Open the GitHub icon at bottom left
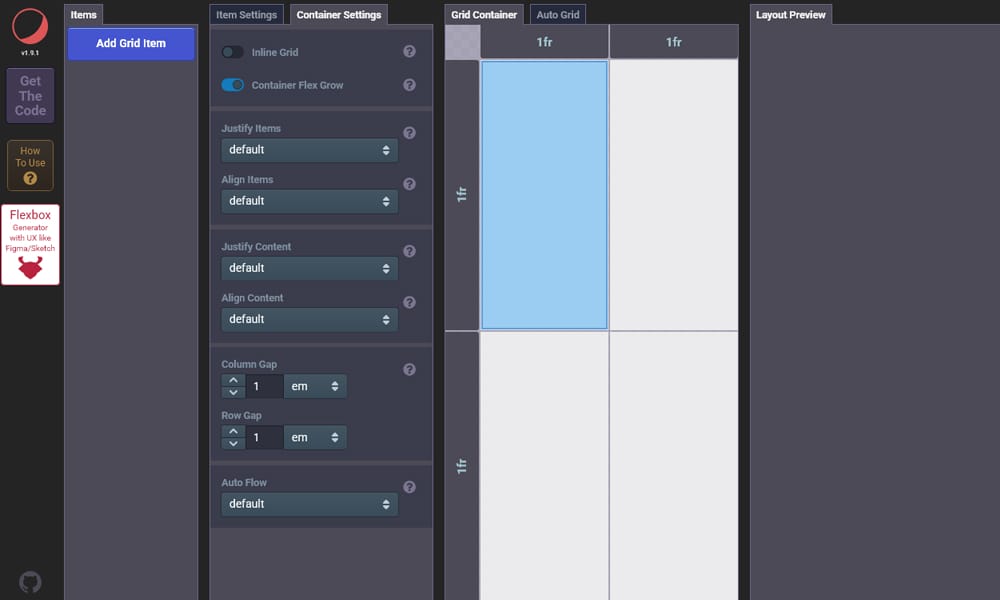The image size is (1000, 600). 30,581
